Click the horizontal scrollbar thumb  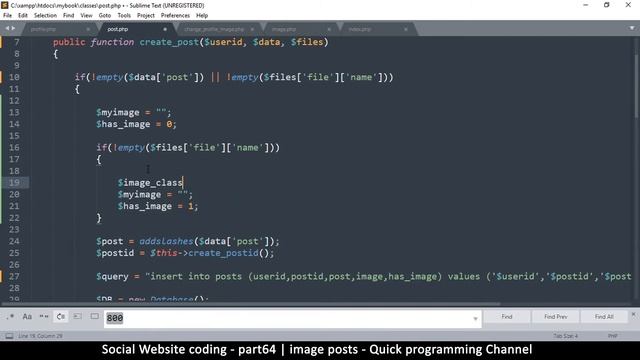[x=251, y=304]
